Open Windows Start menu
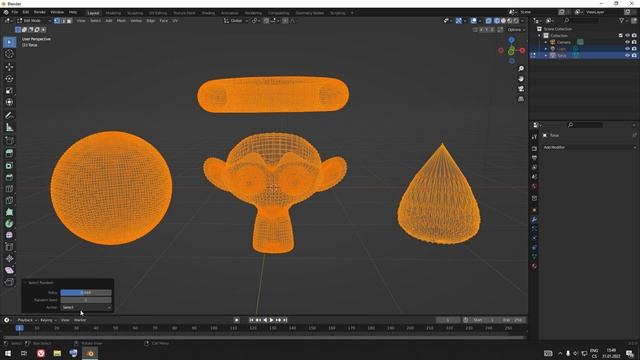The image size is (640, 360). [8, 353]
